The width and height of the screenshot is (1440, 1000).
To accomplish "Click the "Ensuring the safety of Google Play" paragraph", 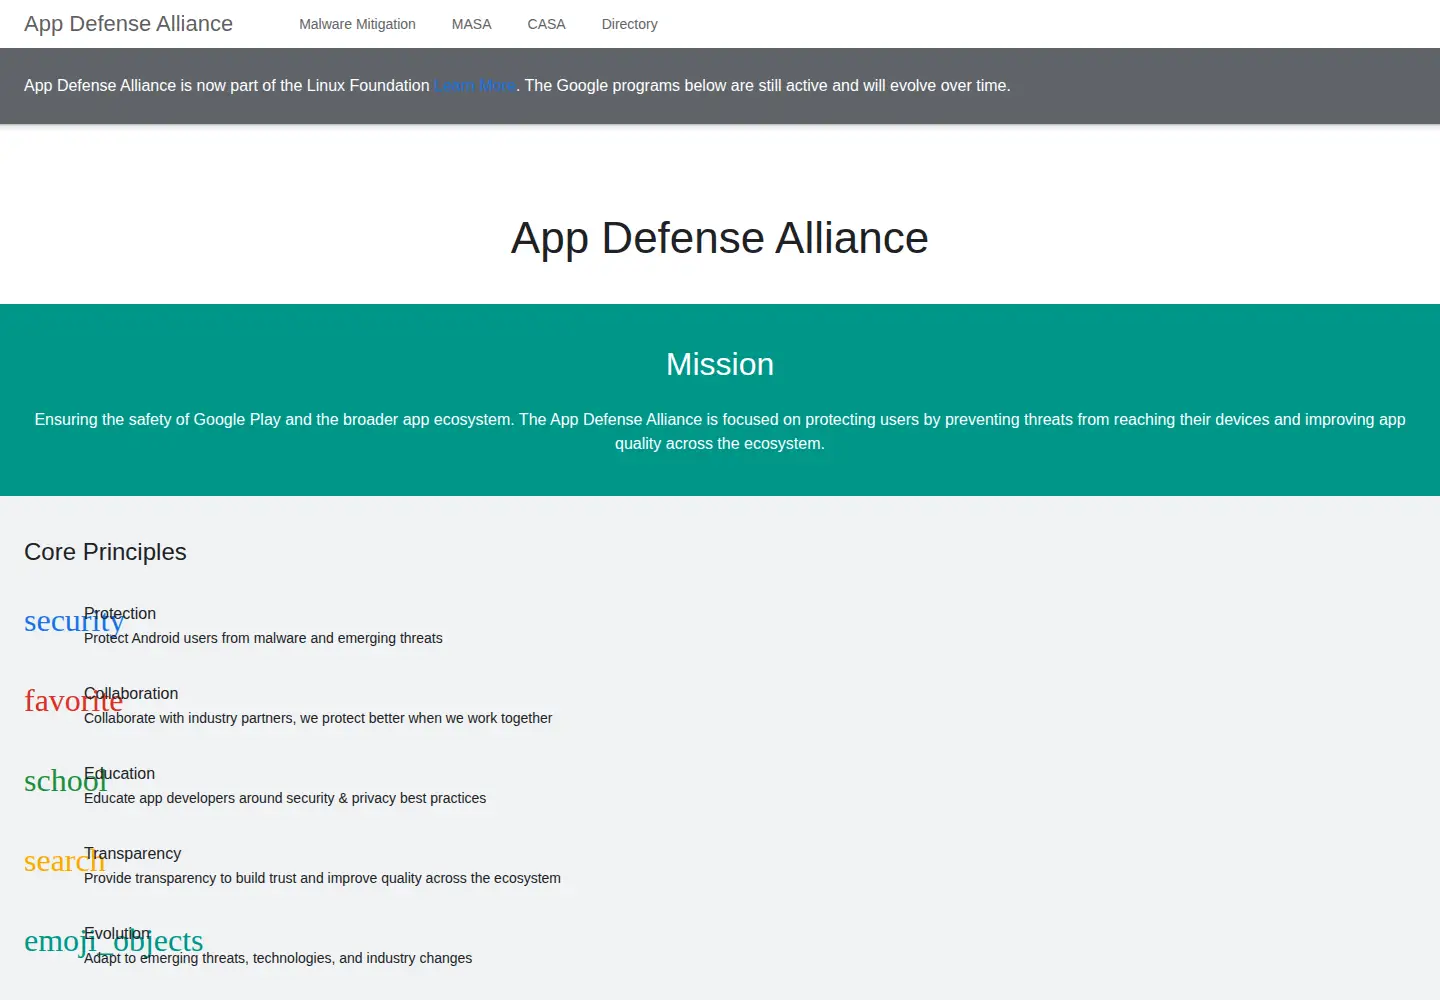I will (x=720, y=432).
